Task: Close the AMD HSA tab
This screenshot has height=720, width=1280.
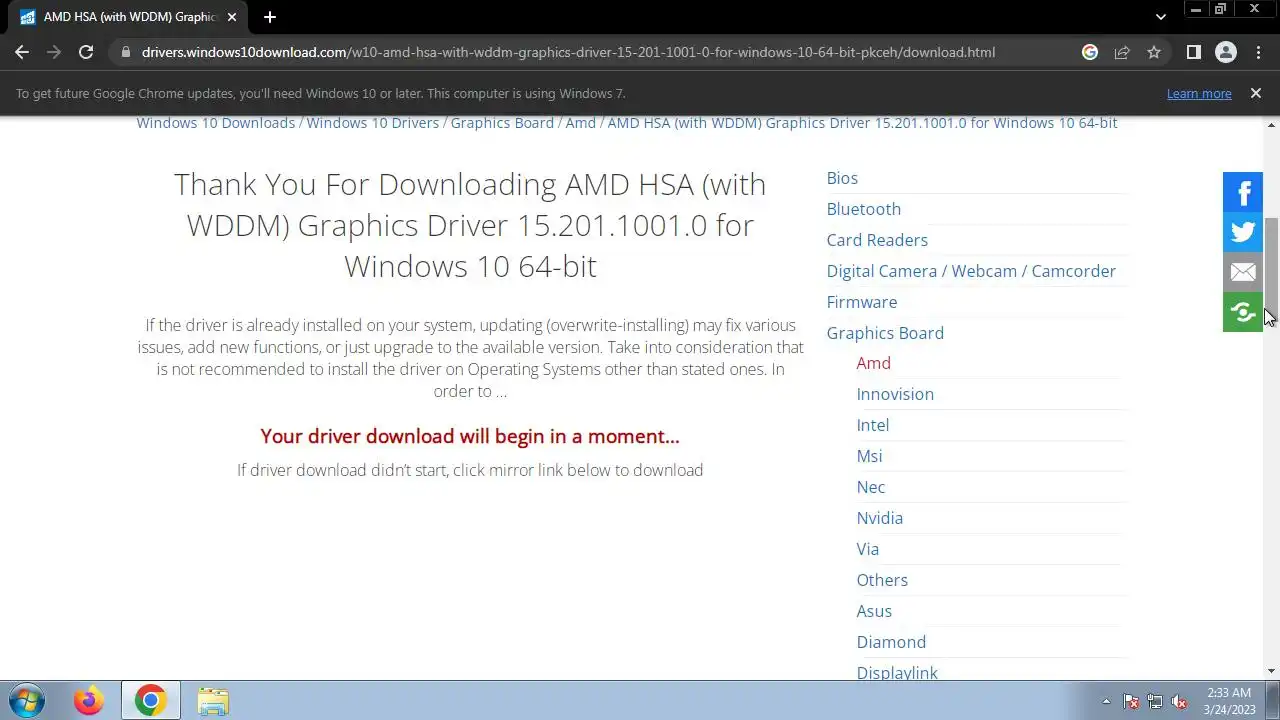Action: pos(232,17)
